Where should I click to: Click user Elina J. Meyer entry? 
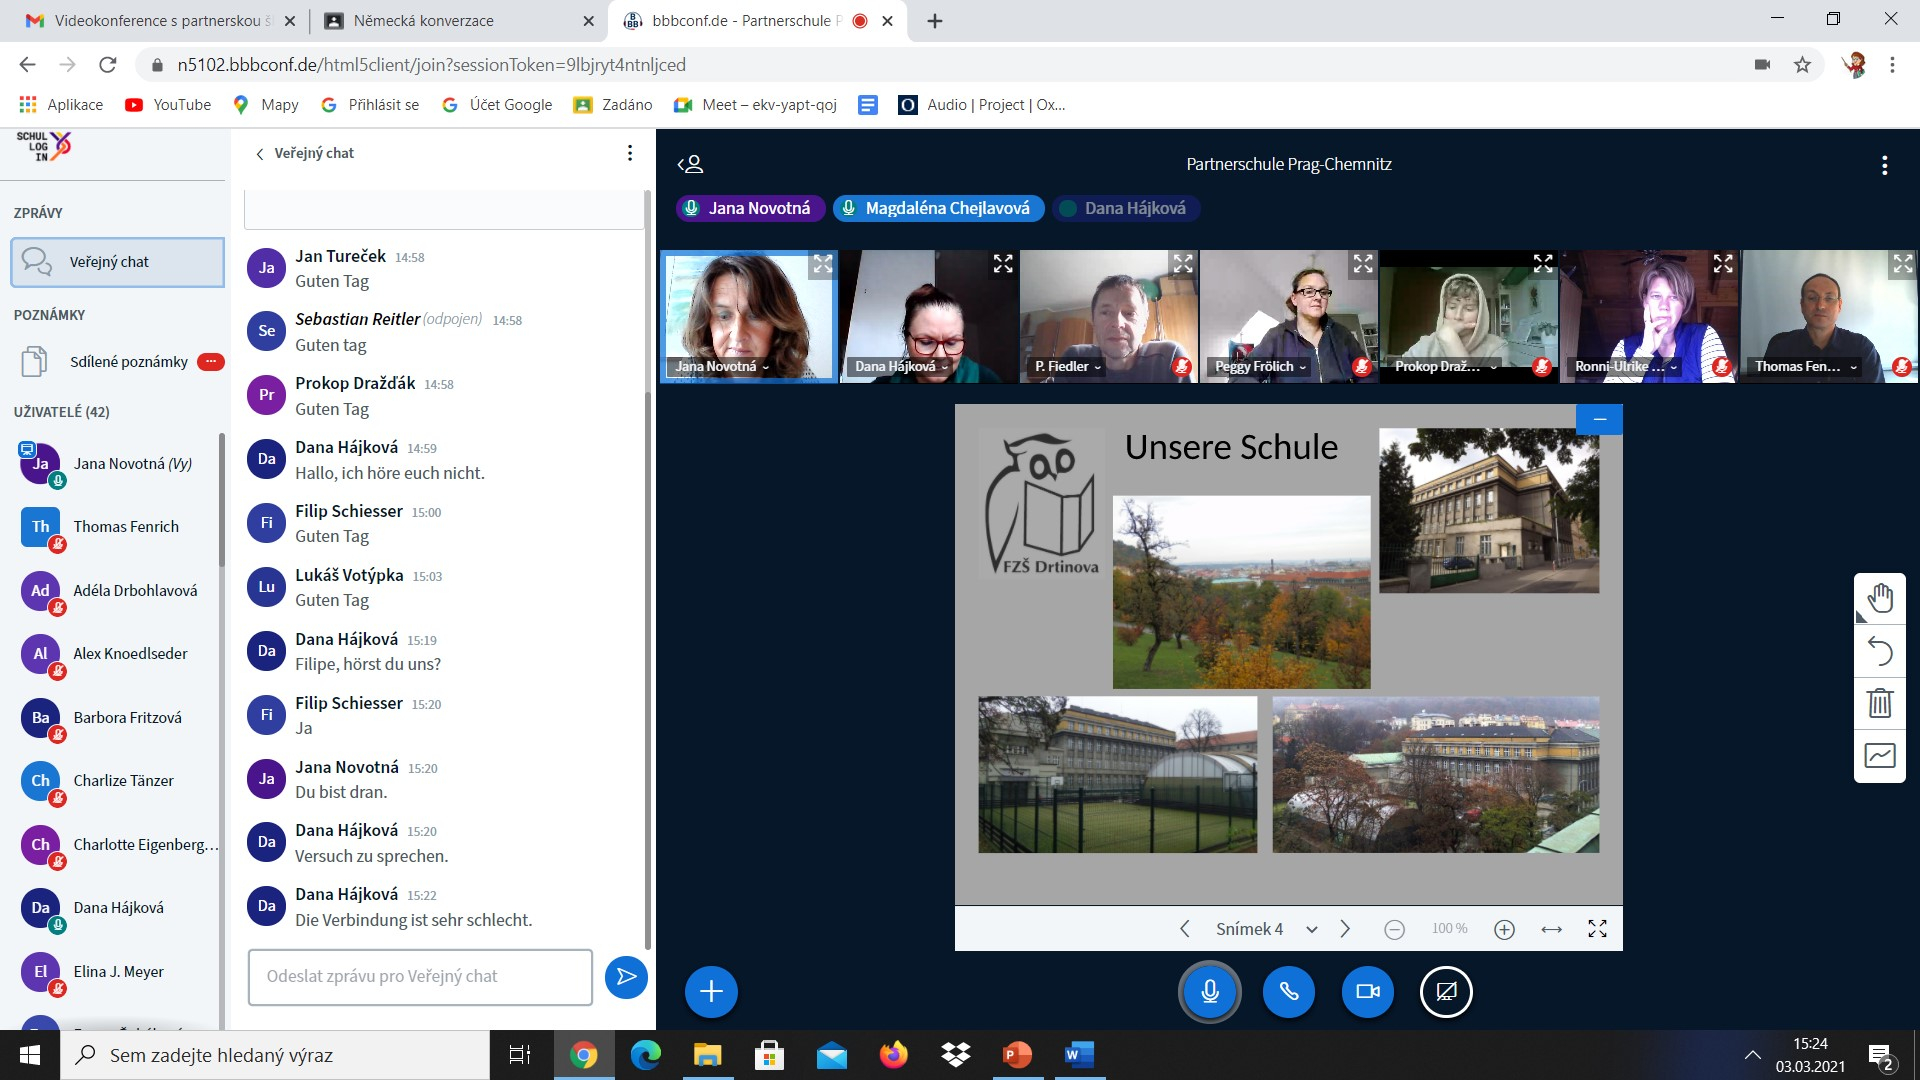click(x=117, y=972)
